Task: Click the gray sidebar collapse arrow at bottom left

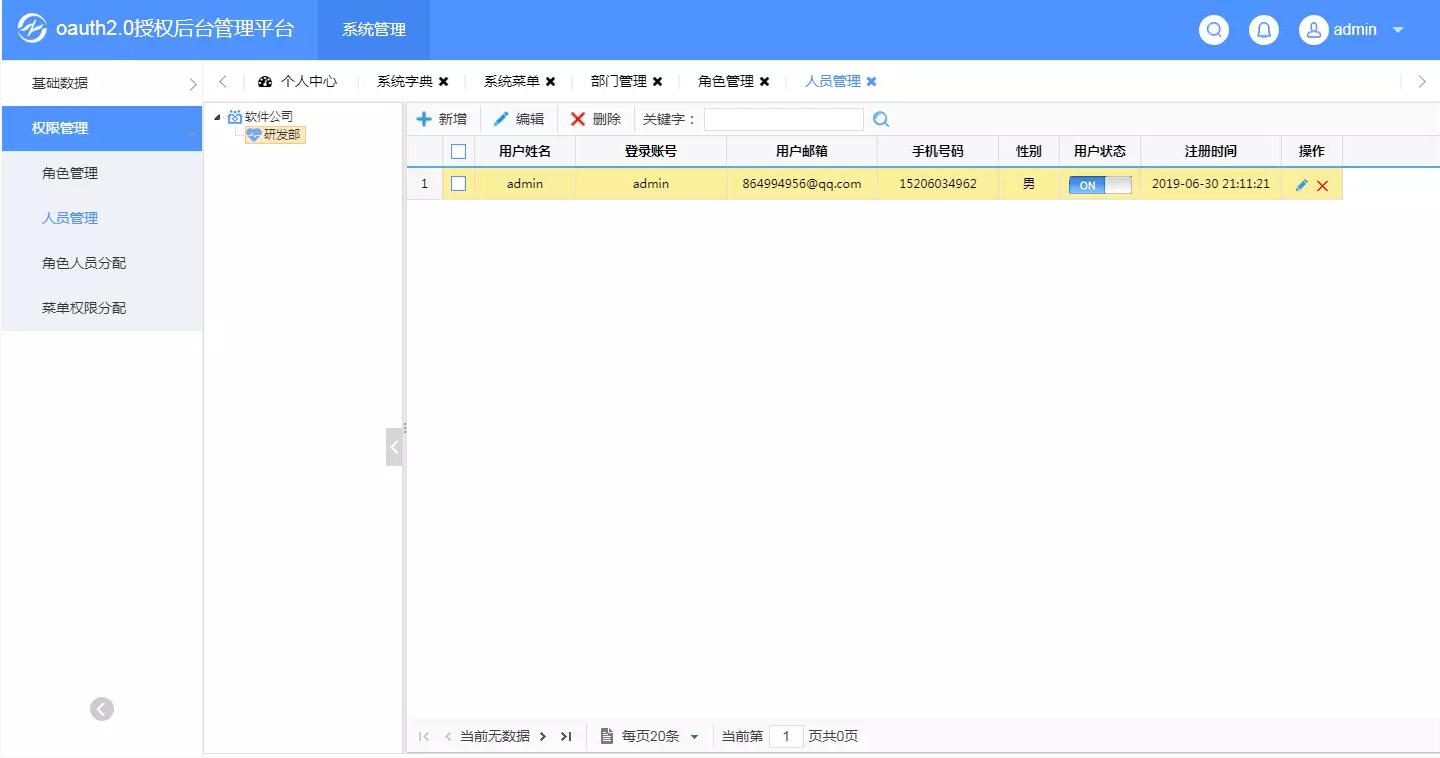Action: (x=102, y=709)
